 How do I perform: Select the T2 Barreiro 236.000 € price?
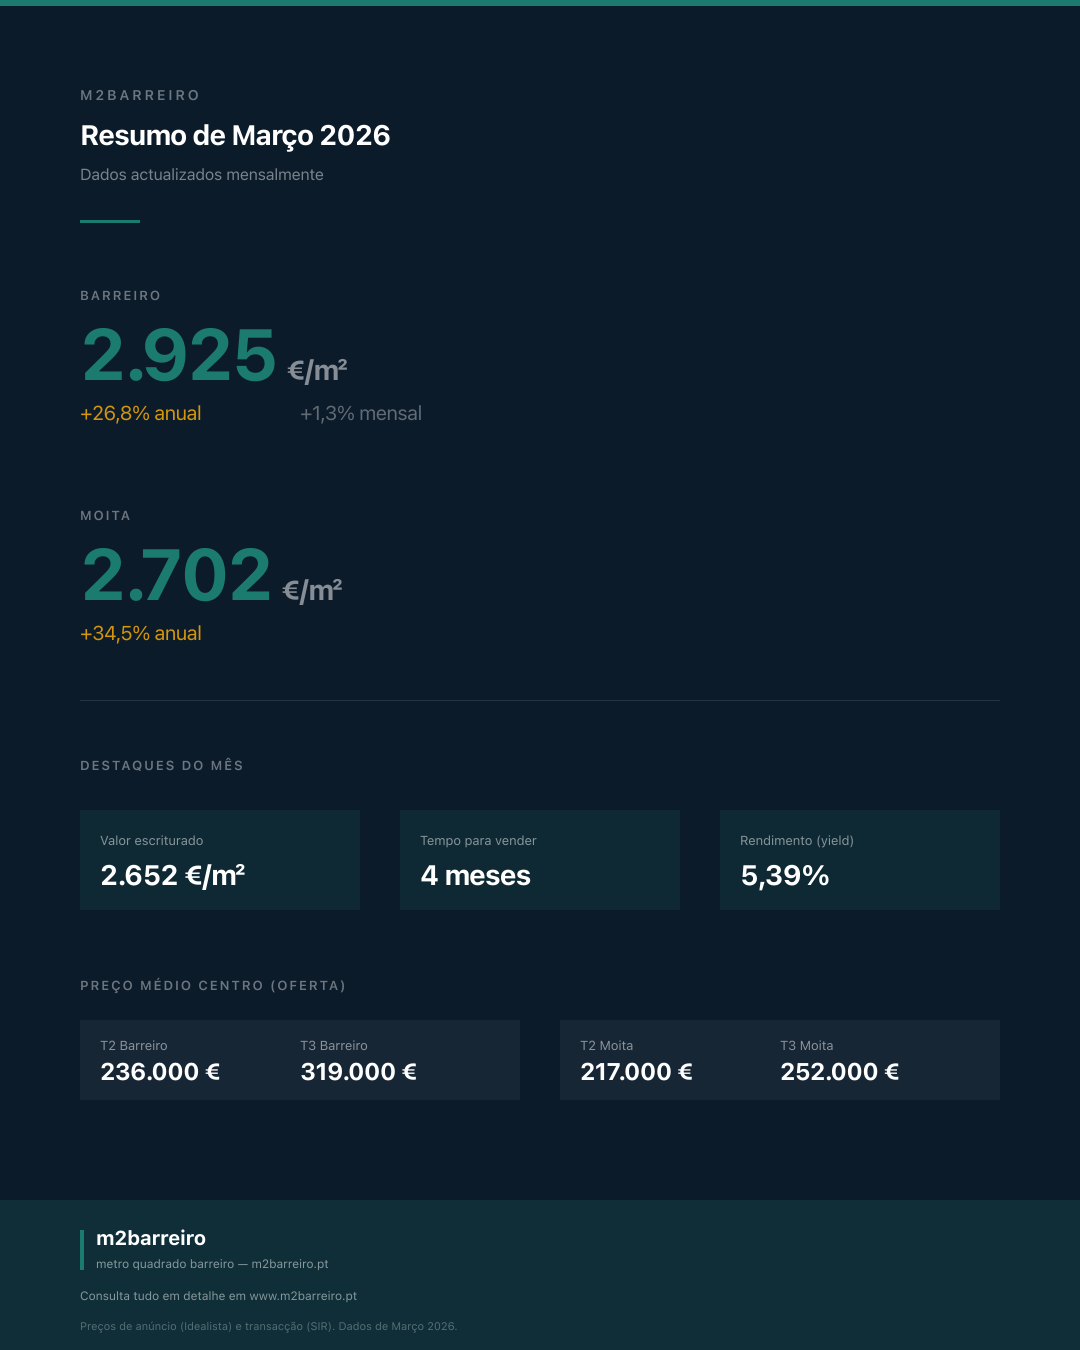160,1072
